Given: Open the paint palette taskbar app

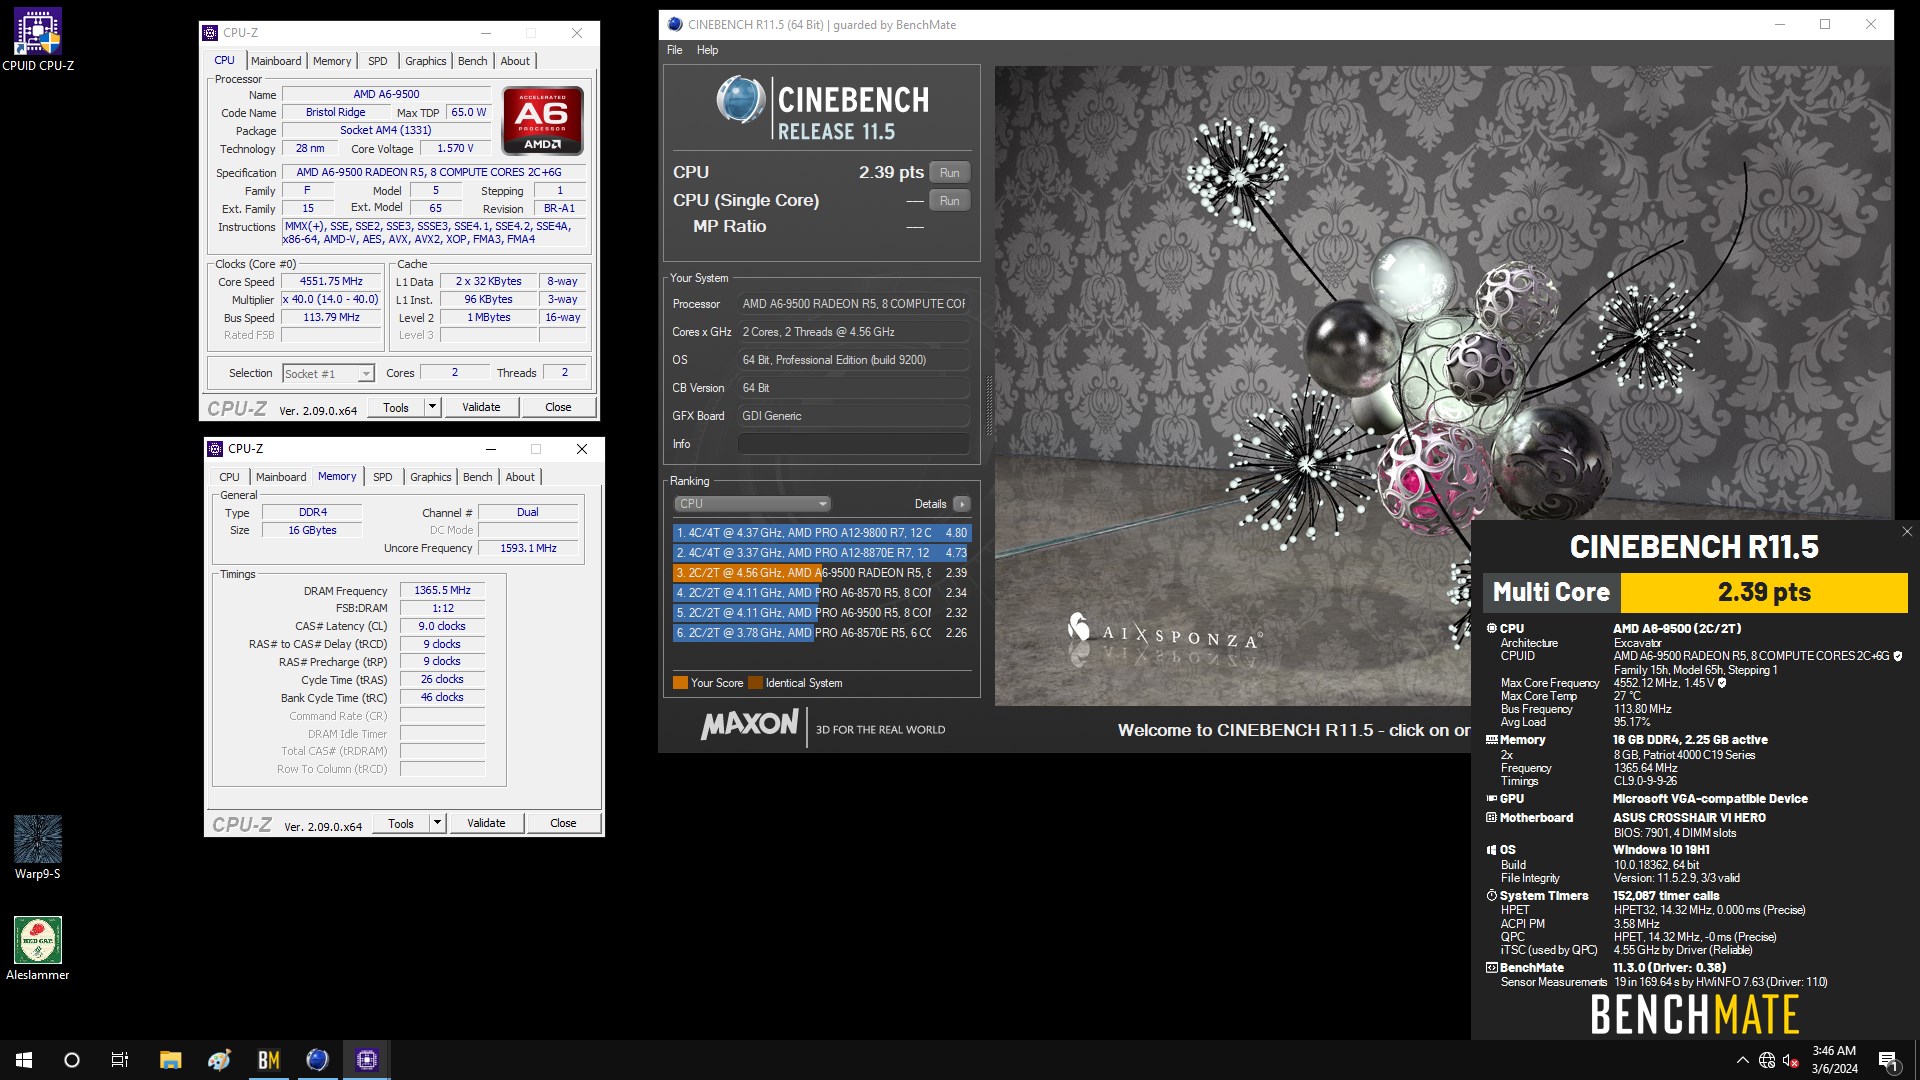Looking at the screenshot, I should [x=220, y=1060].
